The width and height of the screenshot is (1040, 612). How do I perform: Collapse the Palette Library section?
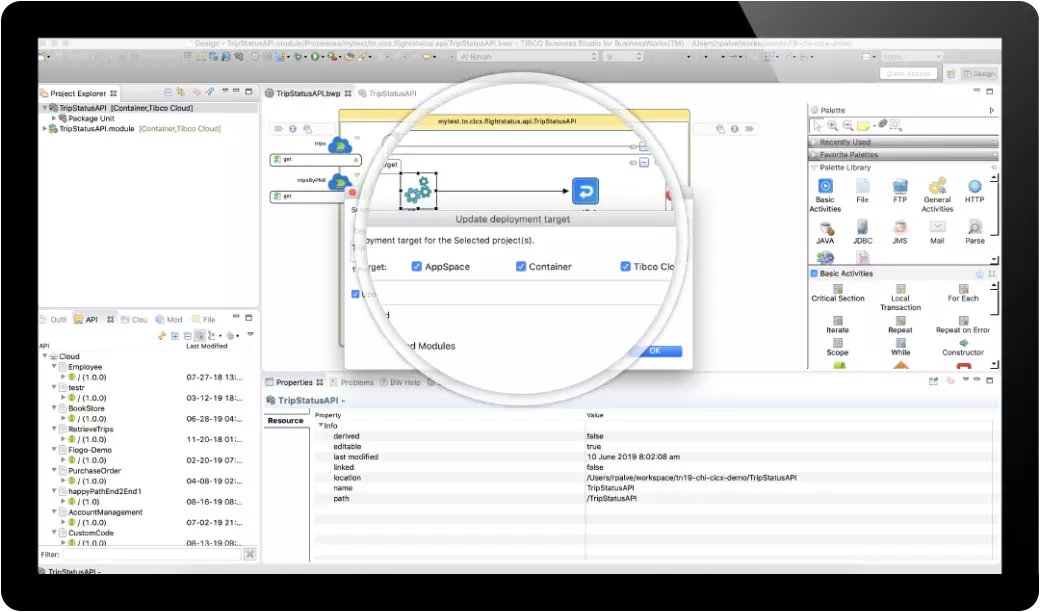click(814, 168)
